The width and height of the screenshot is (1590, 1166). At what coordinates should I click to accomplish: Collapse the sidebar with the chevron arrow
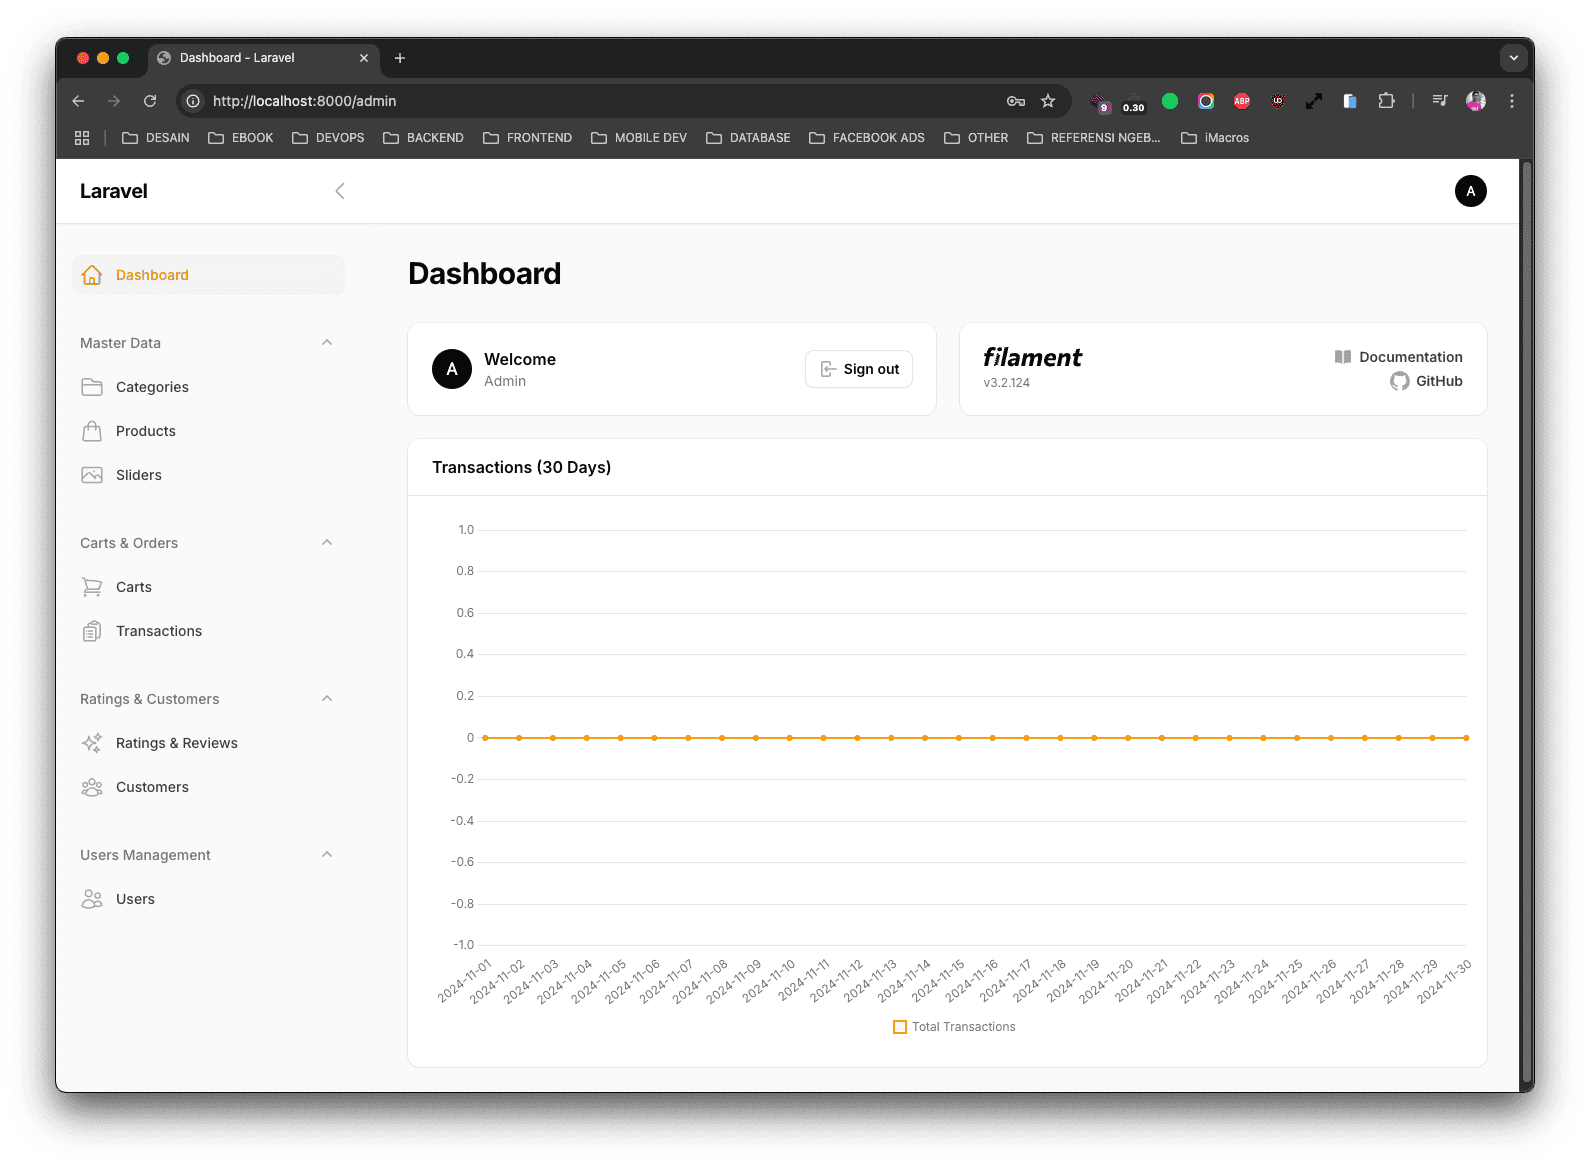pyautogui.click(x=340, y=191)
